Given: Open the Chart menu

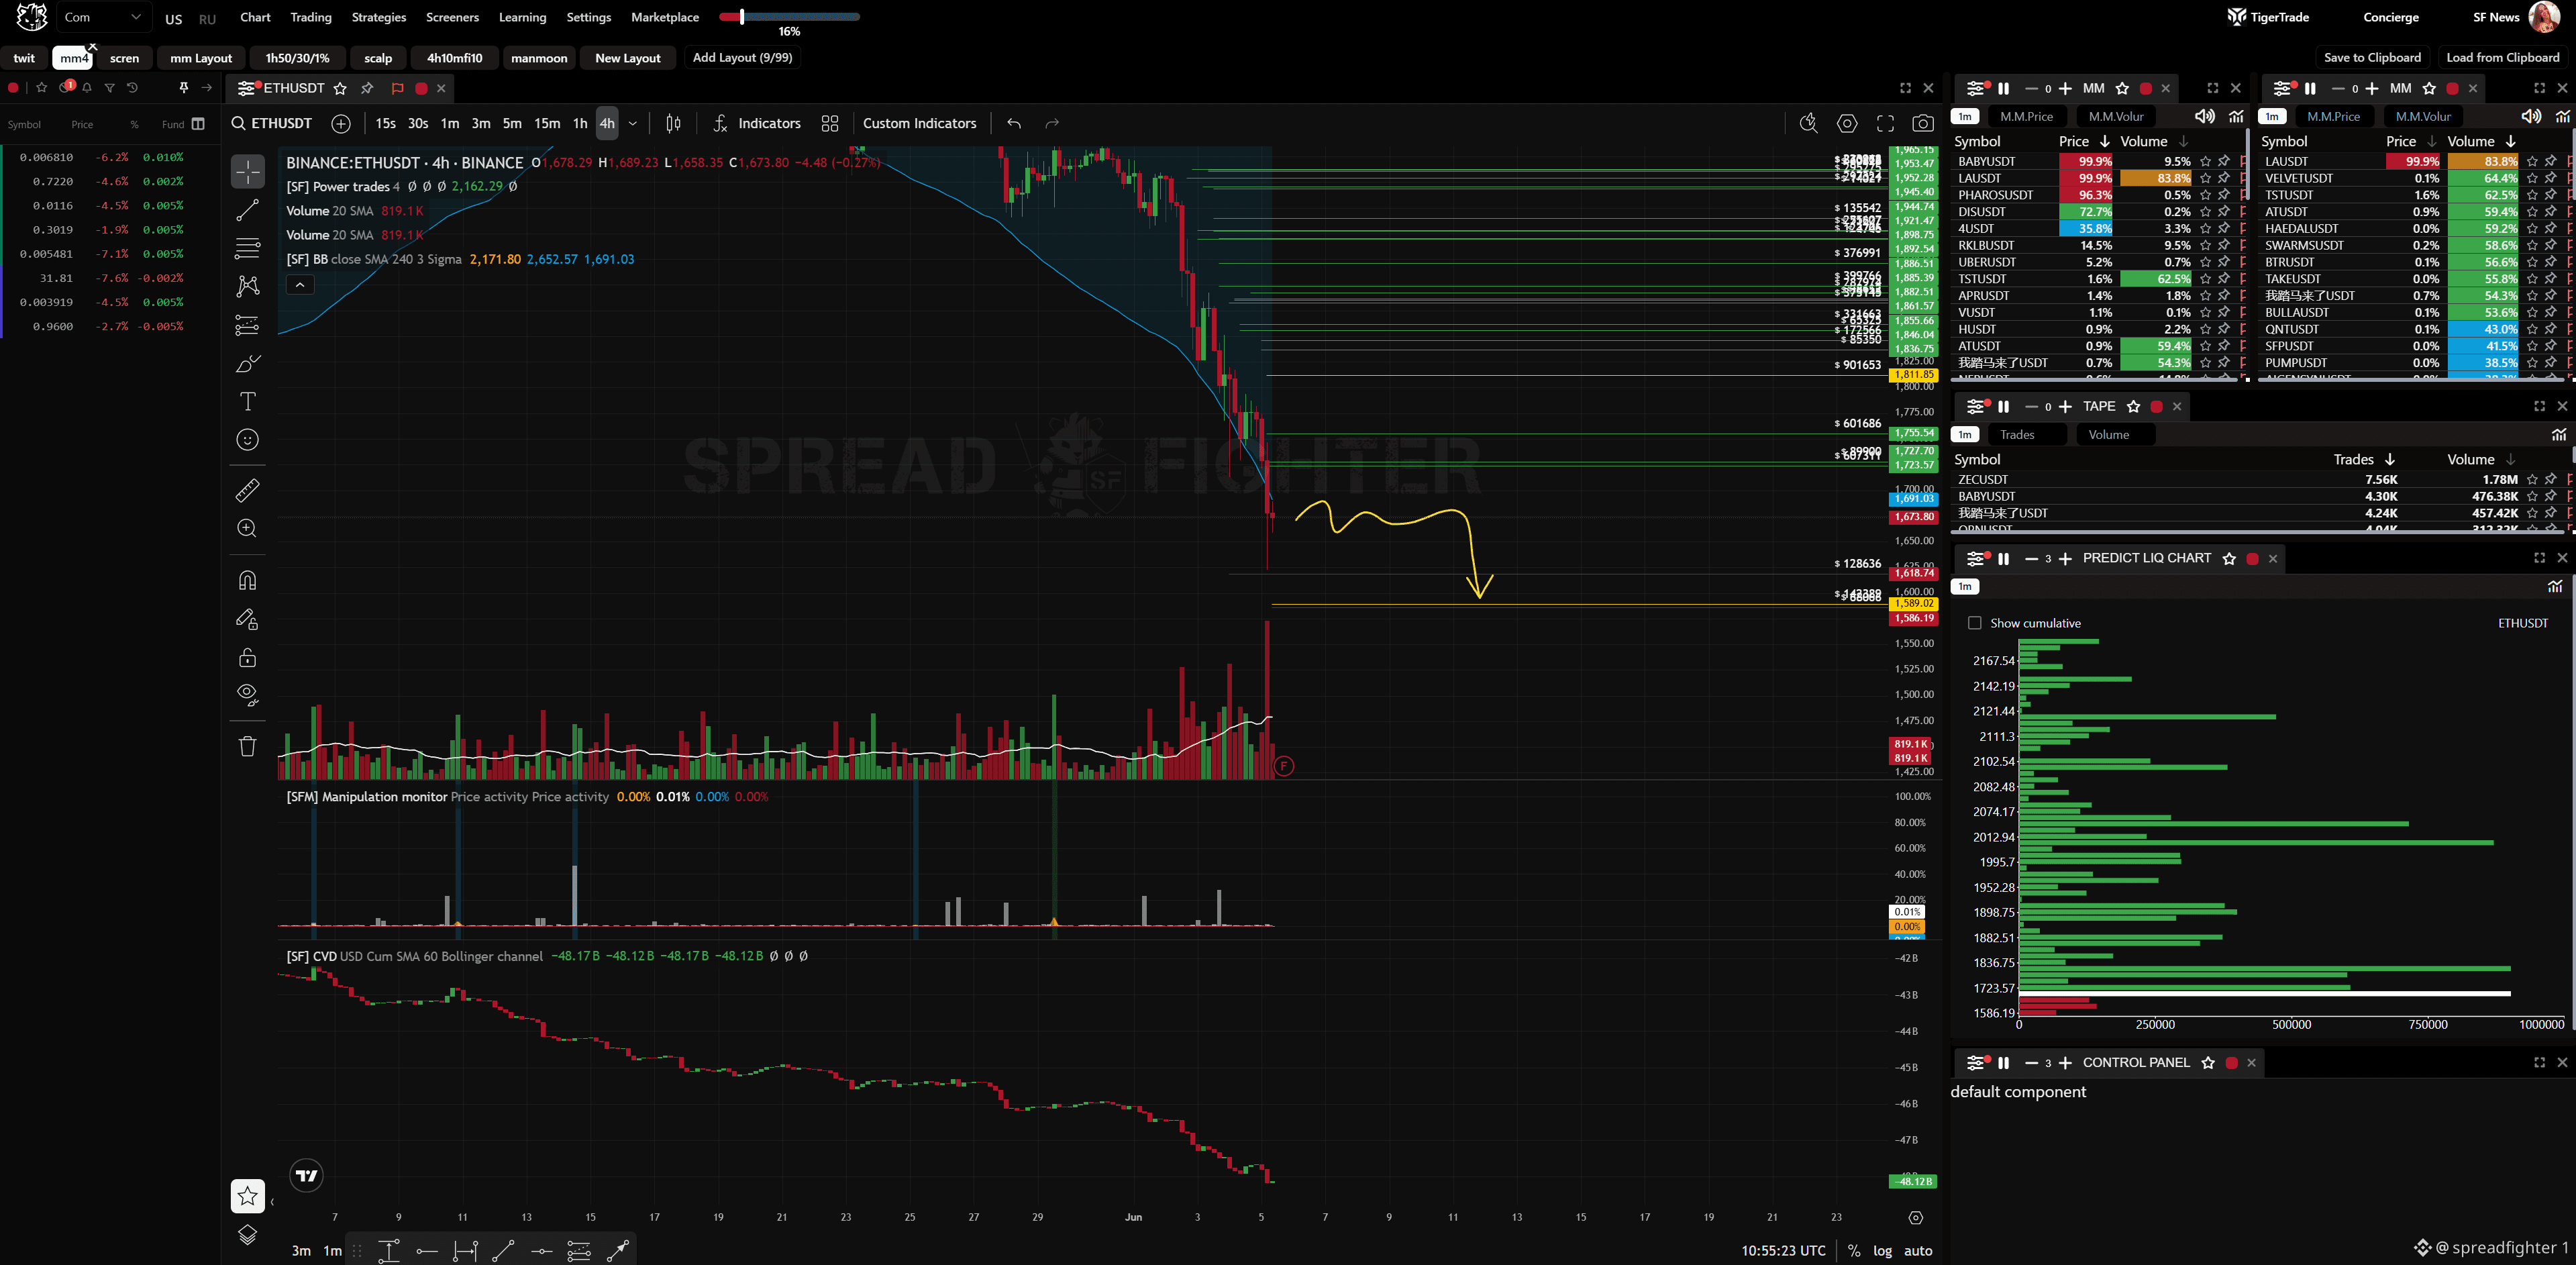Looking at the screenshot, I should (x=255, y=17).
